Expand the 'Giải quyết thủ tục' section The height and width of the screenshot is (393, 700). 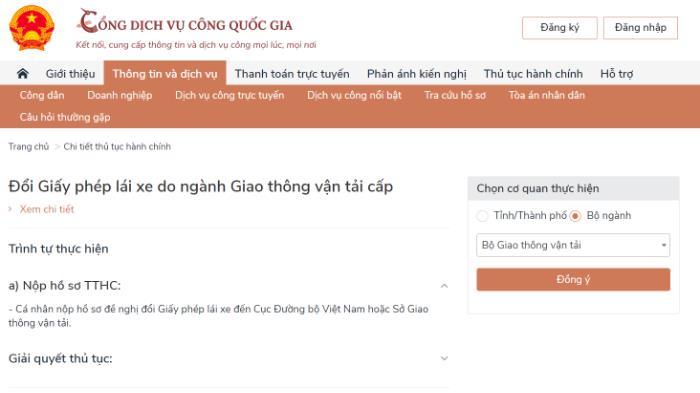click(444, 358)
